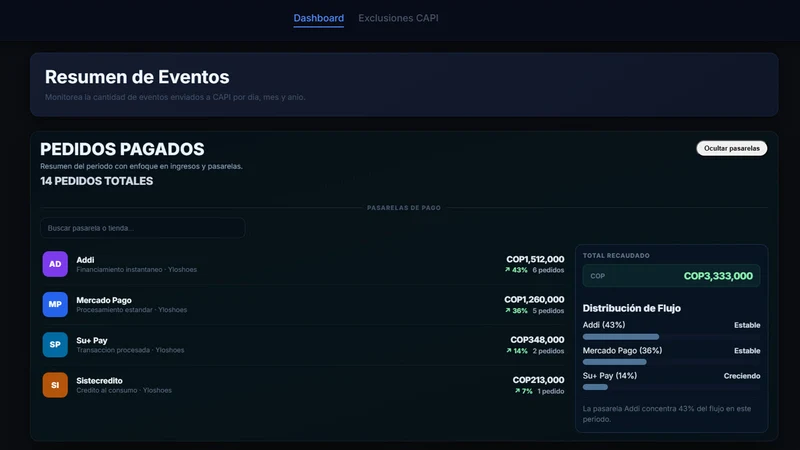
Task: Click the 2 pedidos count
Action: coord(548,351)
